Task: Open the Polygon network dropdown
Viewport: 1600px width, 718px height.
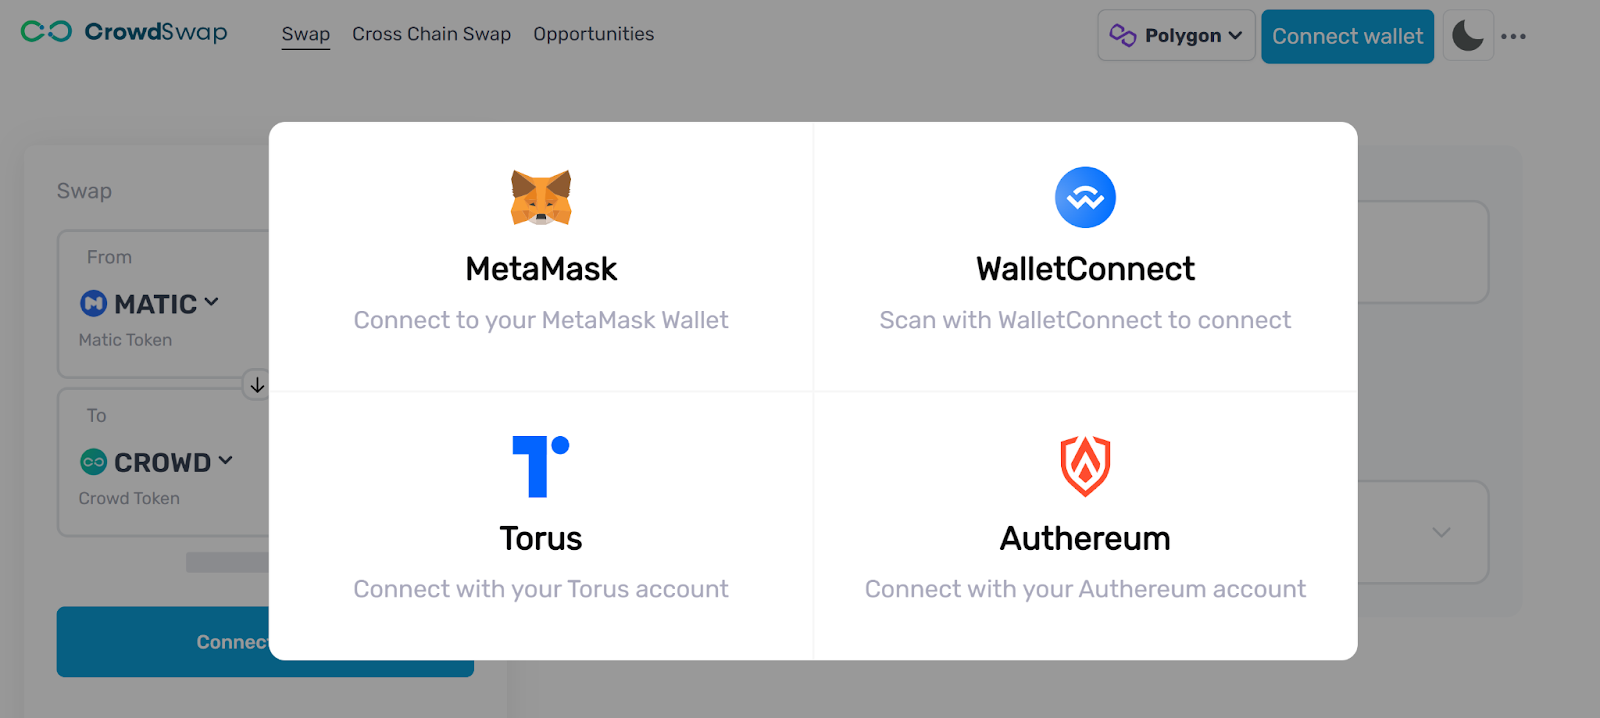Action: point(1176,36)
